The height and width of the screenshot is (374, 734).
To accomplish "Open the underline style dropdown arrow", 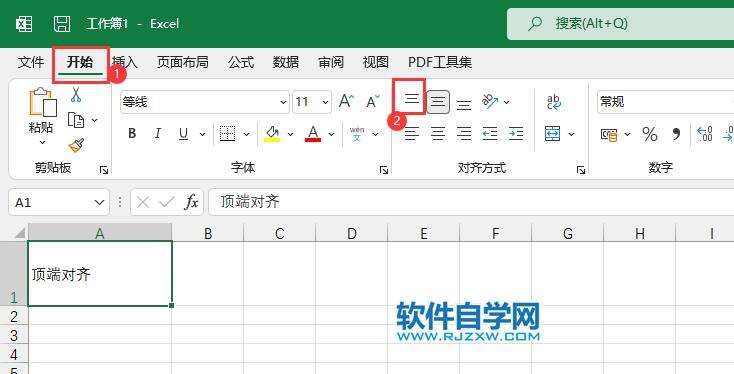I will point(202,134).
